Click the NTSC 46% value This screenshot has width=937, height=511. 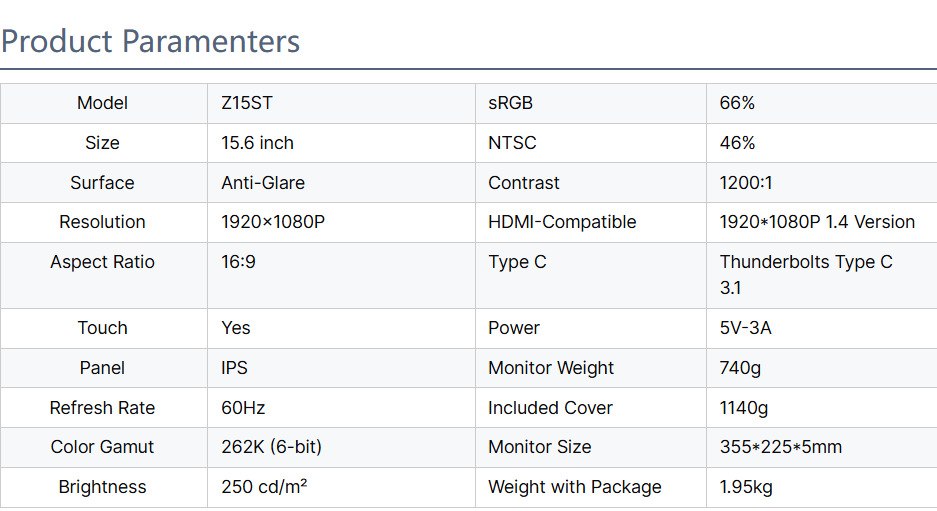click(737, 143)
